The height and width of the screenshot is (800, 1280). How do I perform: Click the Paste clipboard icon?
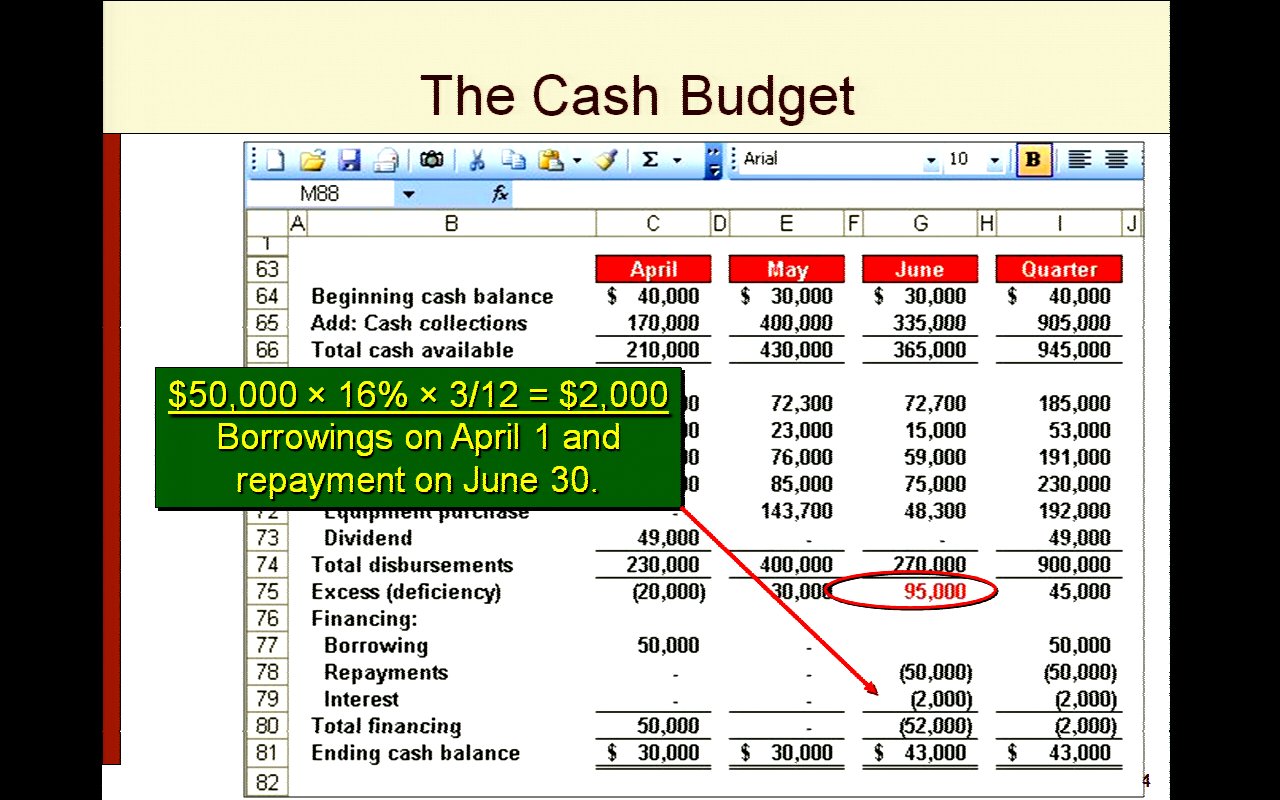click(x=550, y=160)
